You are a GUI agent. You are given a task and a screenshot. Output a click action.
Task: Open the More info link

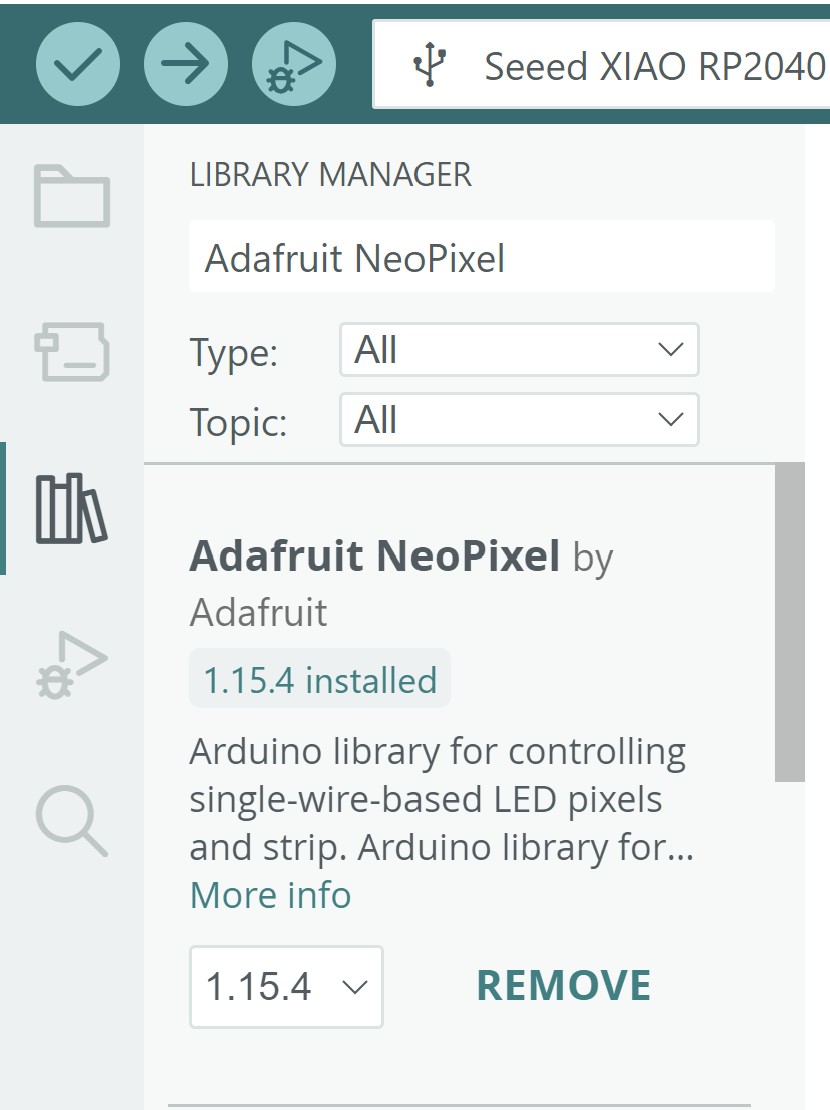pos(270,895)
